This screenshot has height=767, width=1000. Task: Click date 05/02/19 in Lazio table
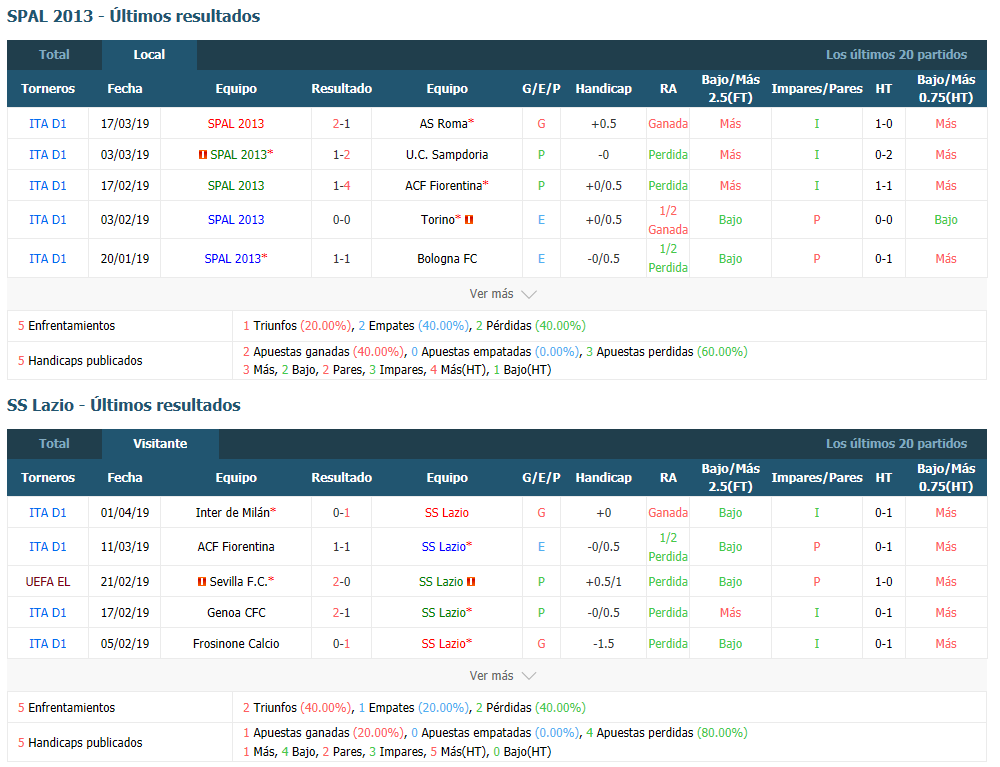(x=125, y=644)
